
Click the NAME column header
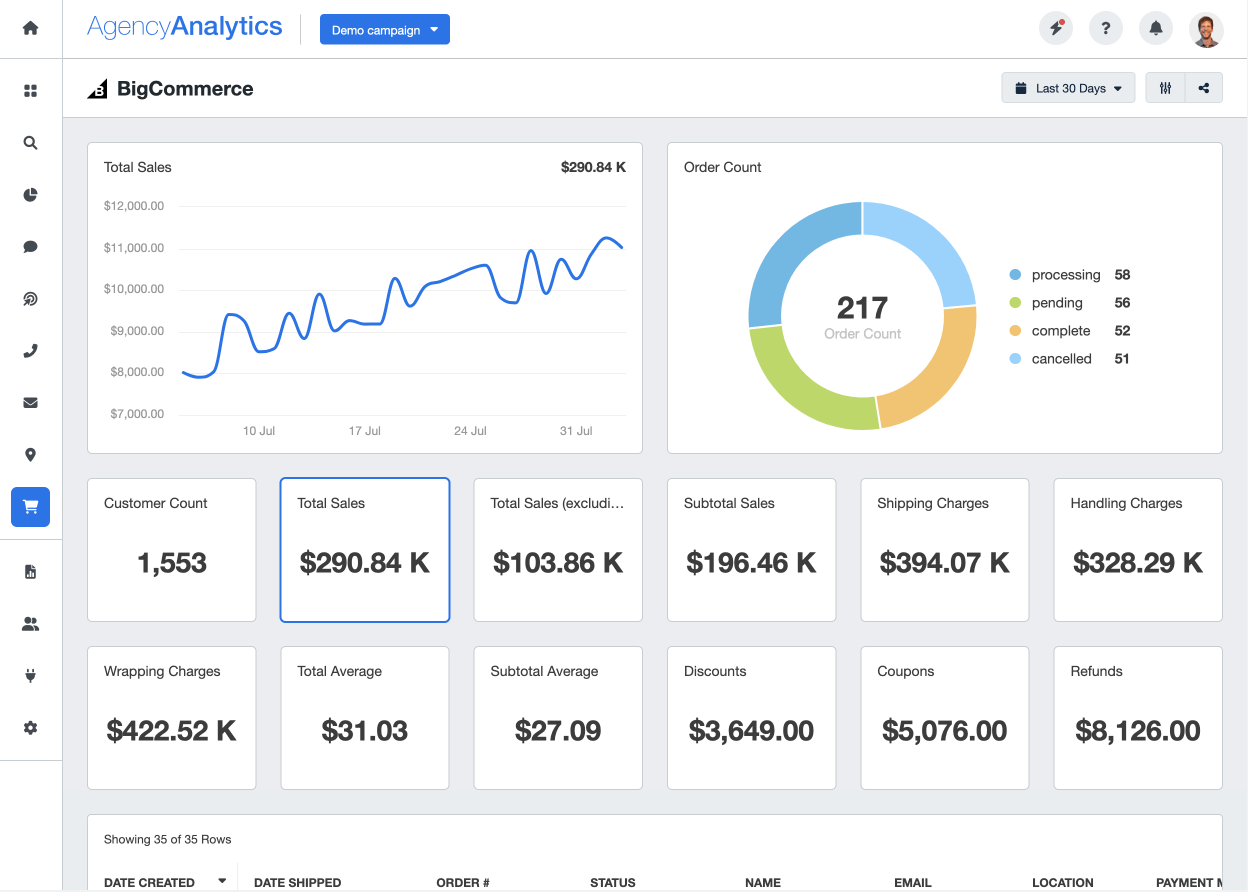763,883
